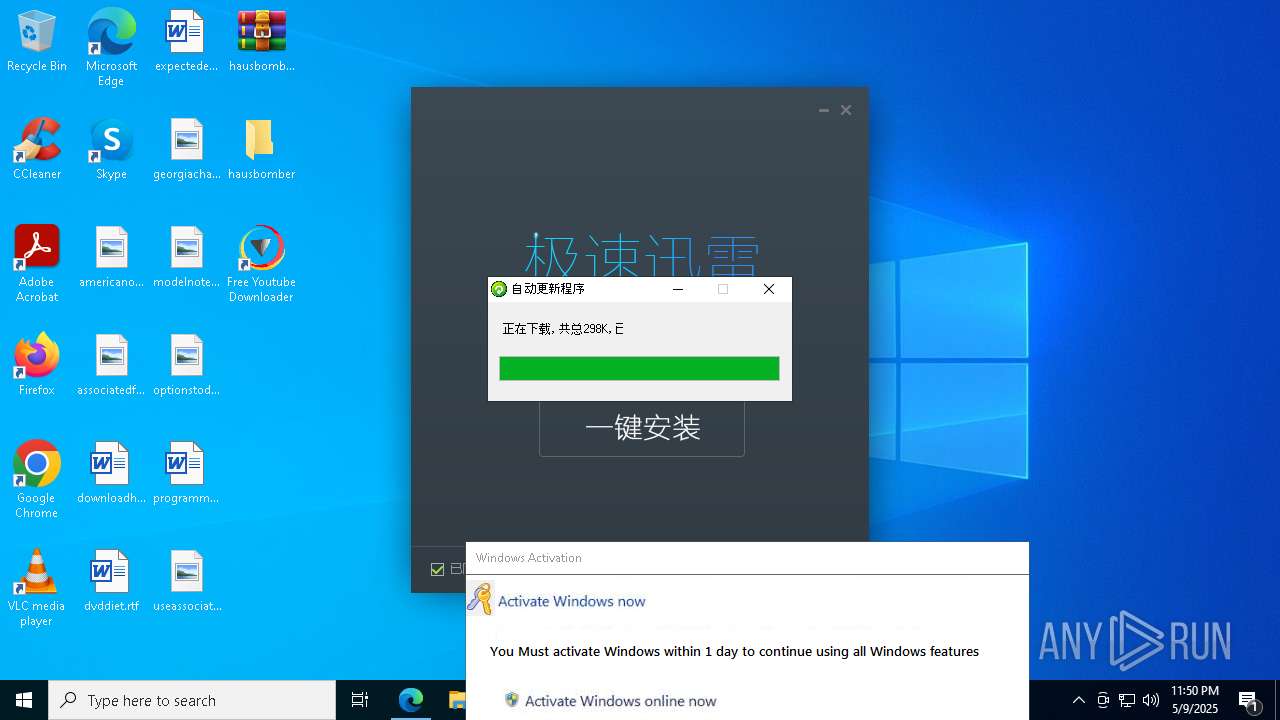The image size is (1280, 720).
Task: Select the hausbomb WinRAR archive icon
Action: (261, 42)
